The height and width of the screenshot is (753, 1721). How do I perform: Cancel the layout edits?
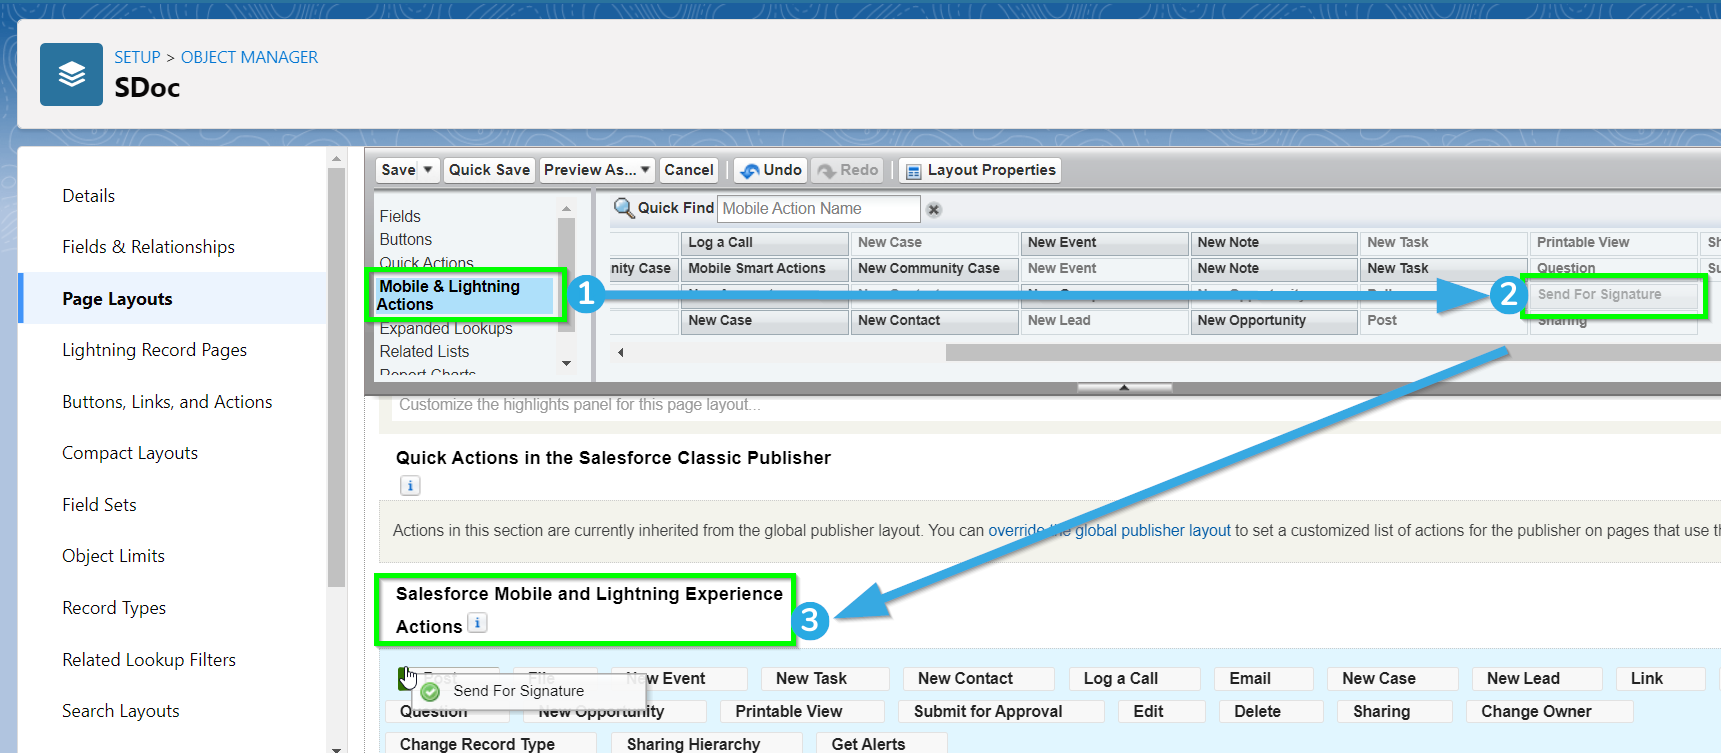click(x=689, y=170)
